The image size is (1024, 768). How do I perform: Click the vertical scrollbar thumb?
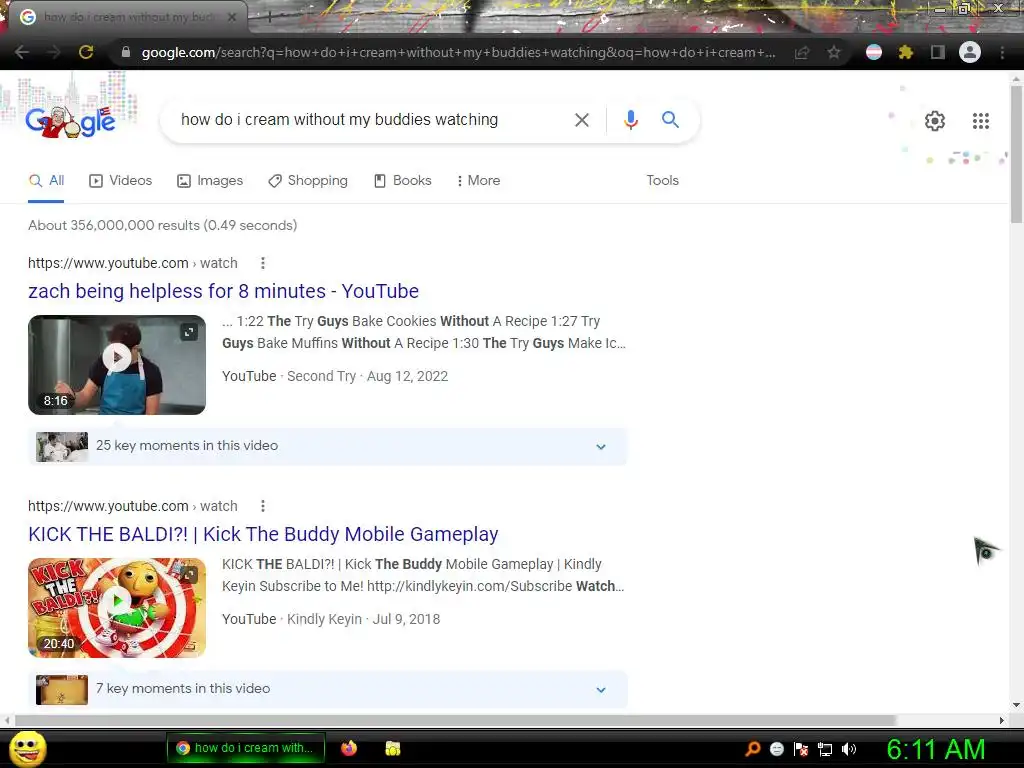[x=1016, y=154]
